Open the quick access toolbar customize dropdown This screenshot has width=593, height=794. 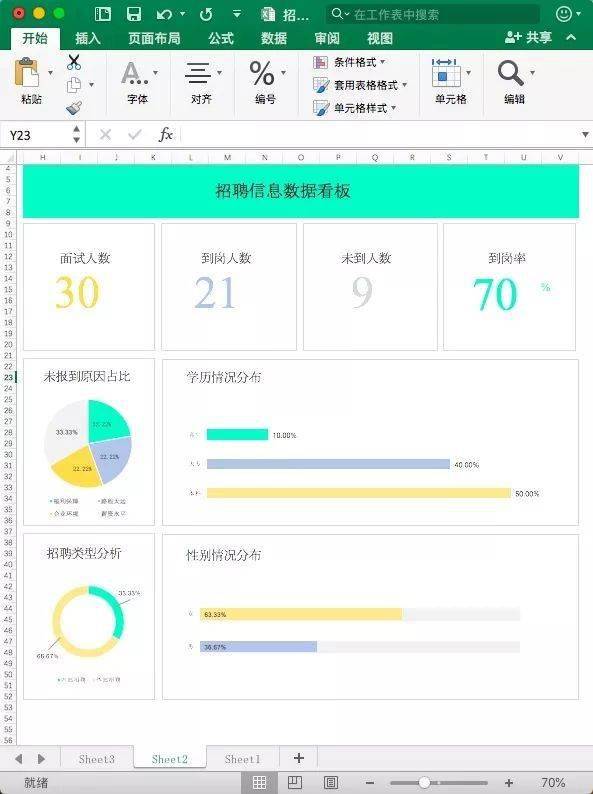(x=236, y=14)
